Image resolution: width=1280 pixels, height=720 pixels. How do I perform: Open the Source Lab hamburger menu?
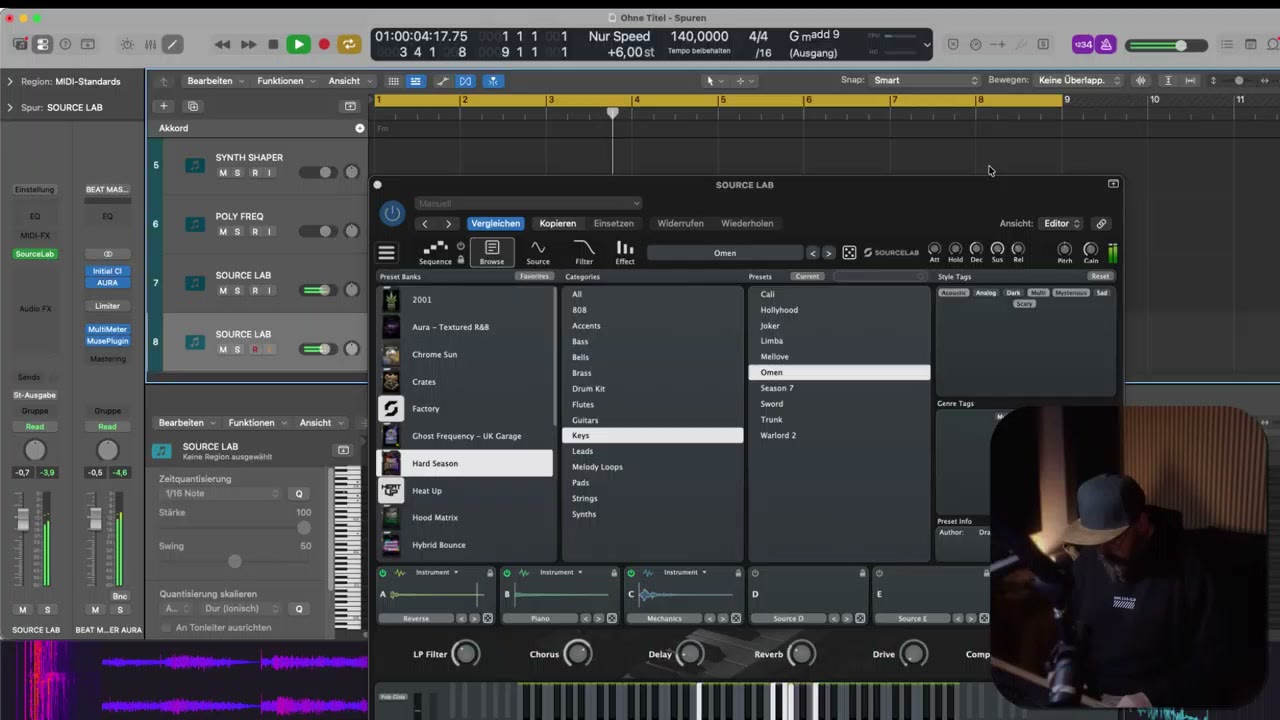click(x=387, y=253)
